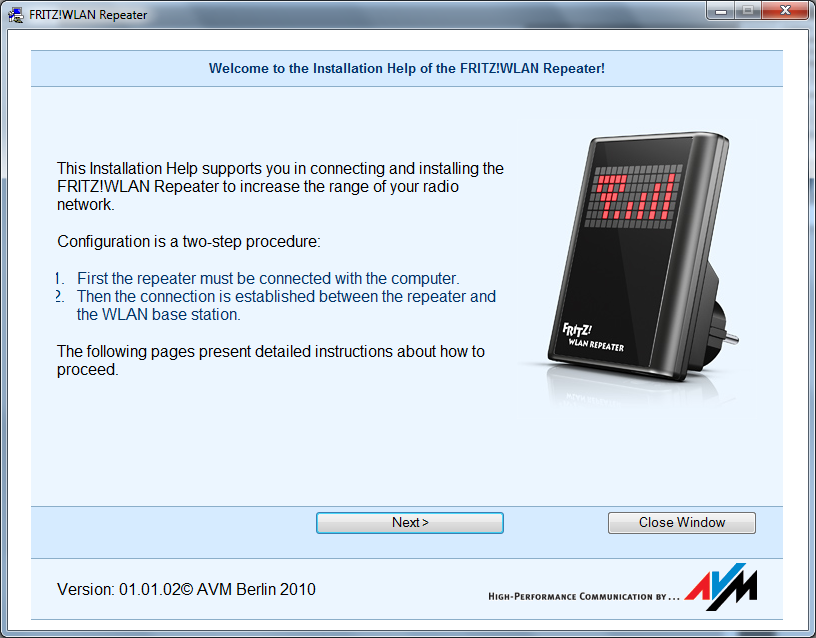Click step 1 about connecting to the computer
816x638 pixels.
pos(267,278)
